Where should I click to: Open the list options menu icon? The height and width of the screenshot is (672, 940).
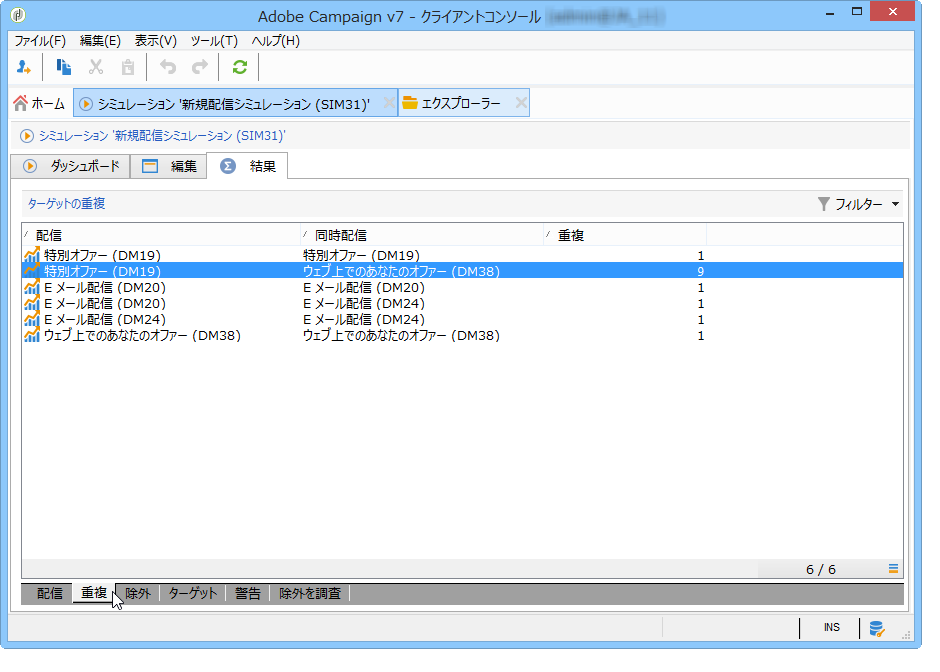click(x=893, y=568)
